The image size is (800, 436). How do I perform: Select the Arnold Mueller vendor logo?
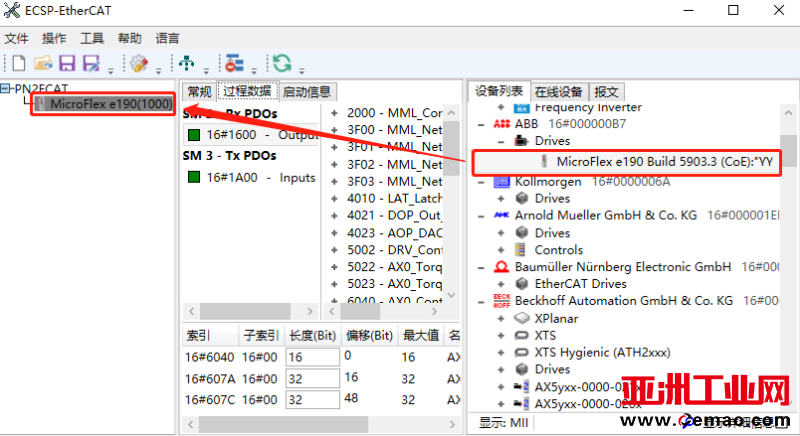pyautogui.click(x=502, y=215)
